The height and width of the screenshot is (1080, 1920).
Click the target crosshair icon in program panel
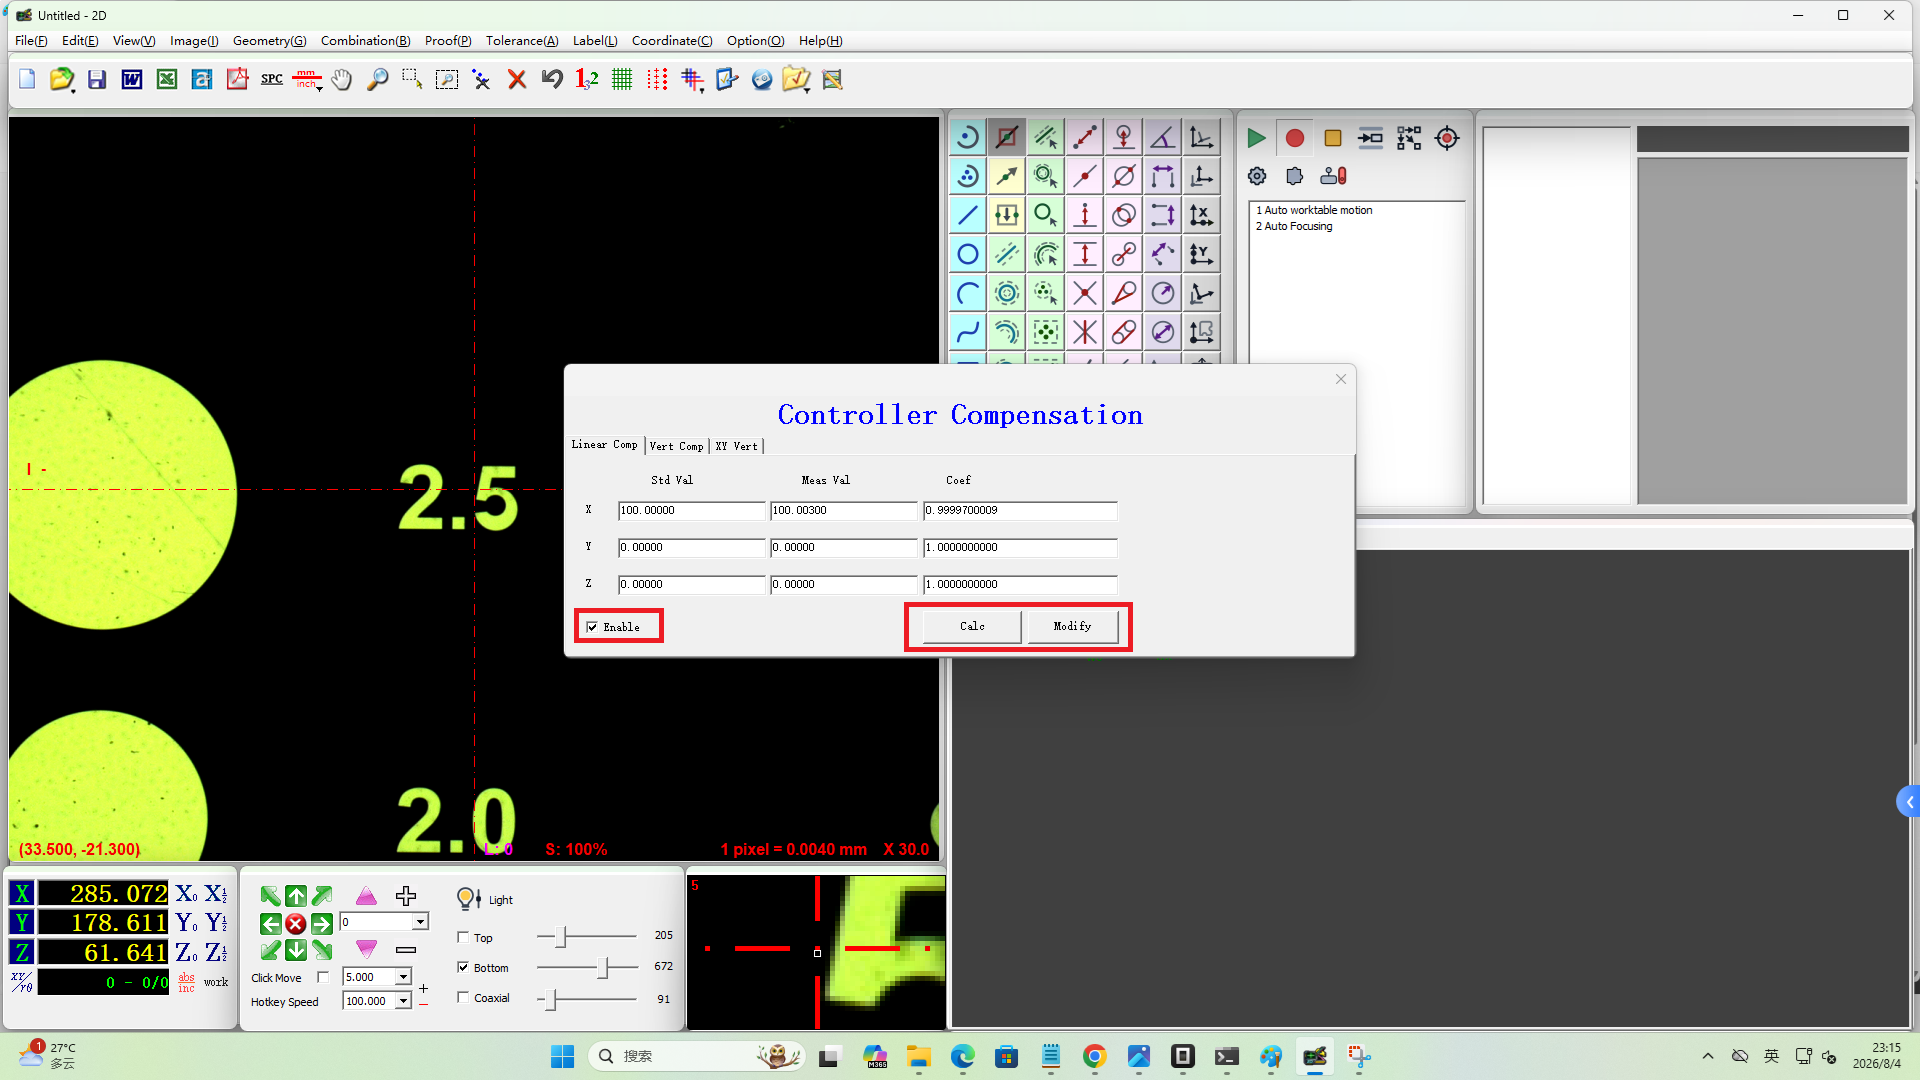pos(1447,138)
